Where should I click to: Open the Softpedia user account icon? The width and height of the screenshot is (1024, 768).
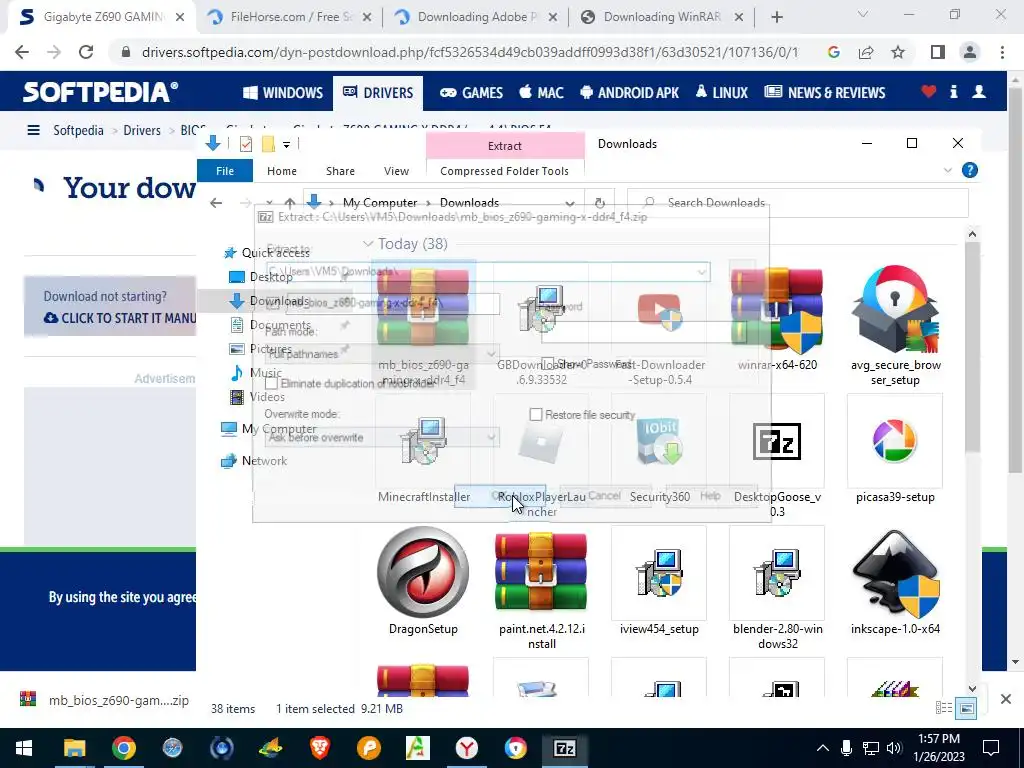pos(979,92)
